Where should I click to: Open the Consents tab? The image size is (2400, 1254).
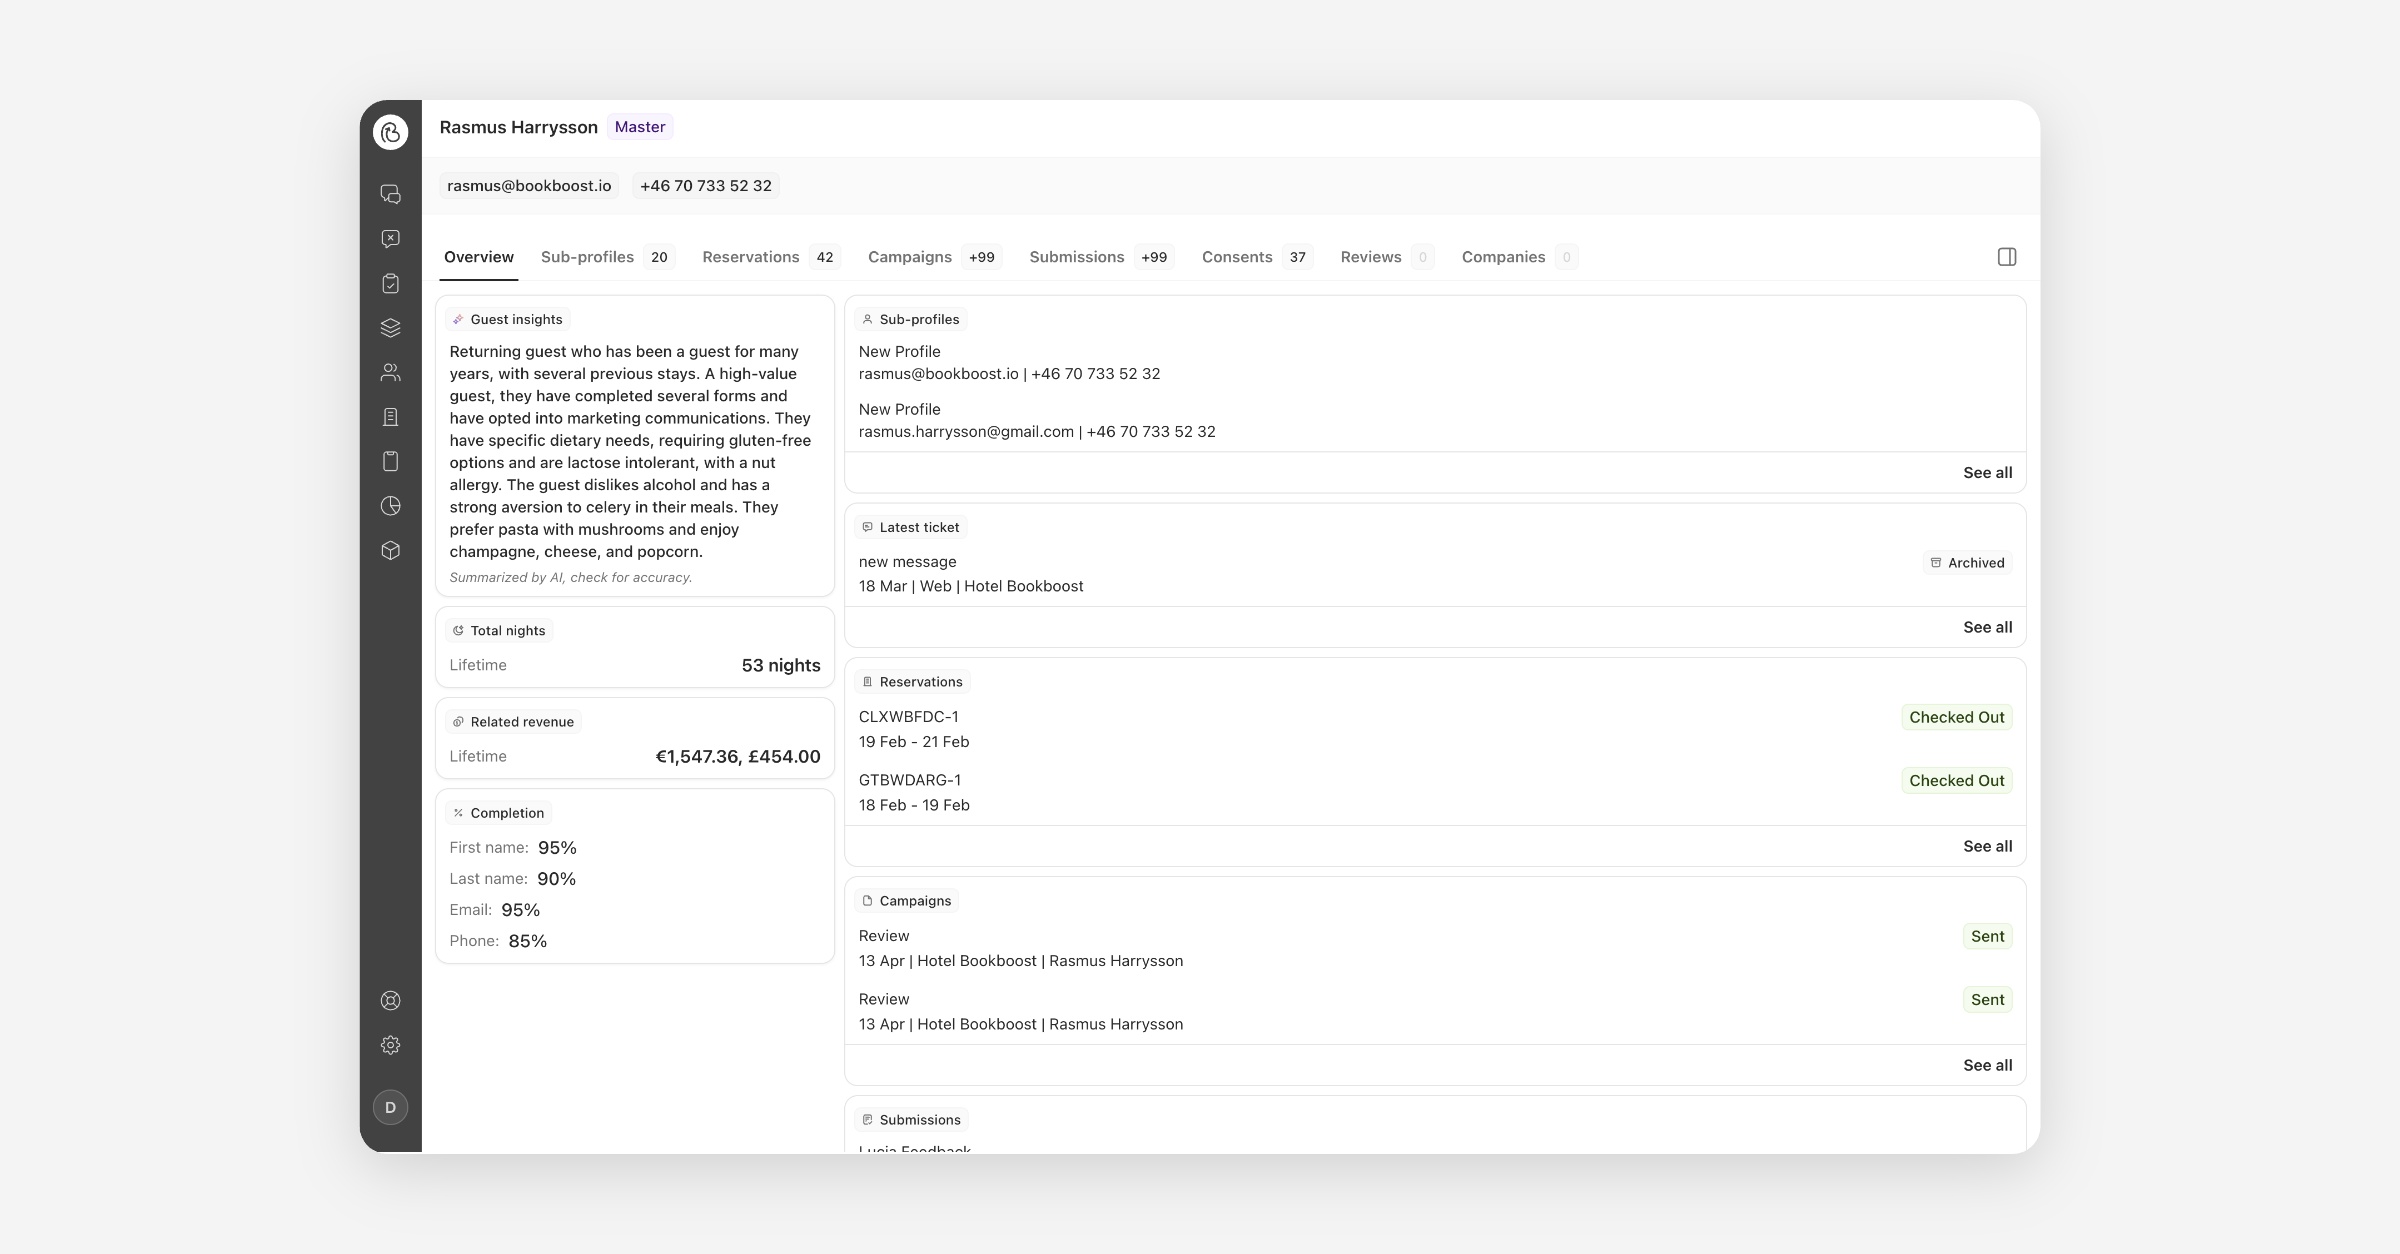pos(1257,257)
